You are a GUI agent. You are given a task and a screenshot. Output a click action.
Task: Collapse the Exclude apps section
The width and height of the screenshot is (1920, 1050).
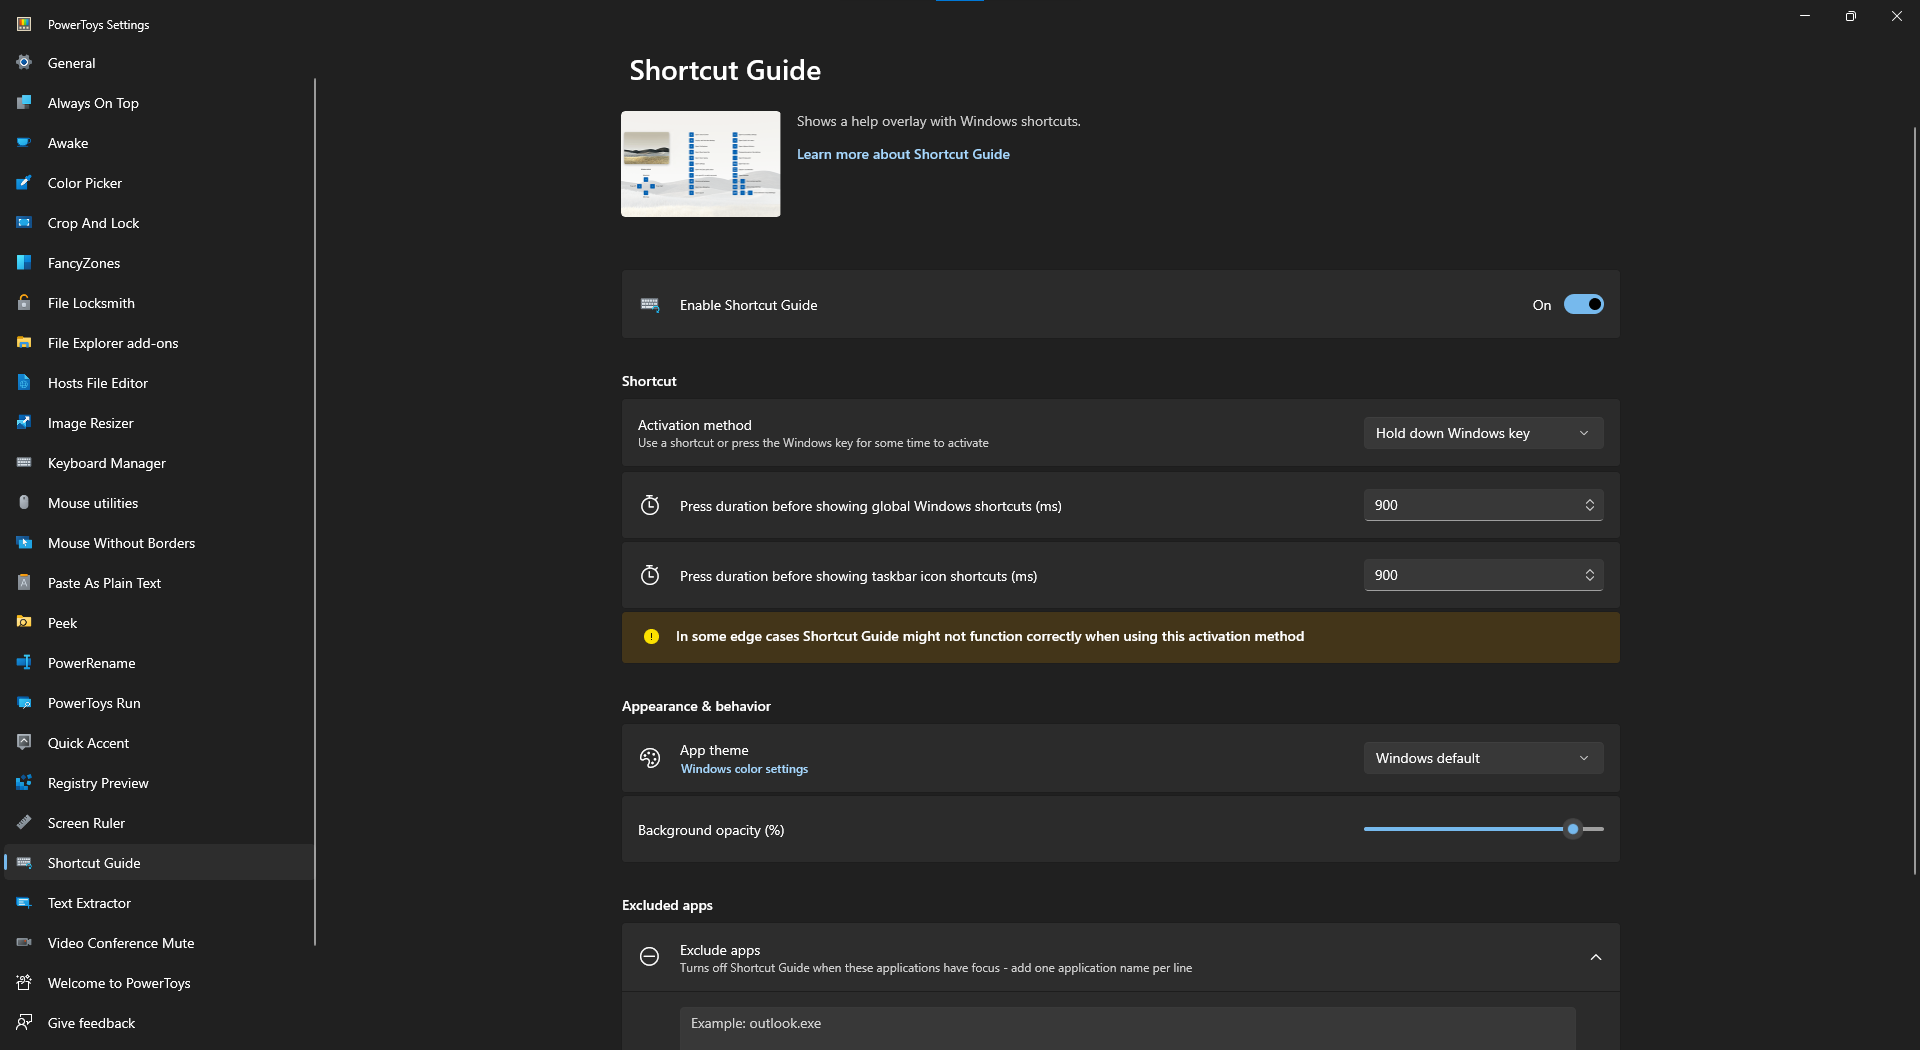1595,958
